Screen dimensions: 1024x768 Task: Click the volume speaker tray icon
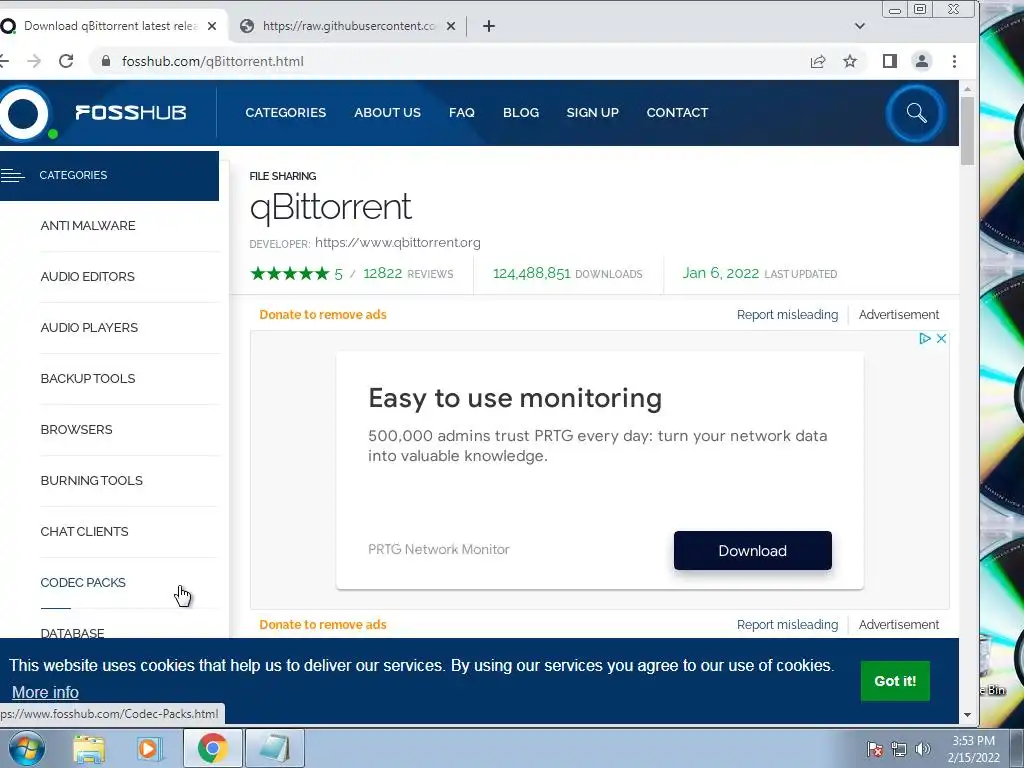point(922,749)
